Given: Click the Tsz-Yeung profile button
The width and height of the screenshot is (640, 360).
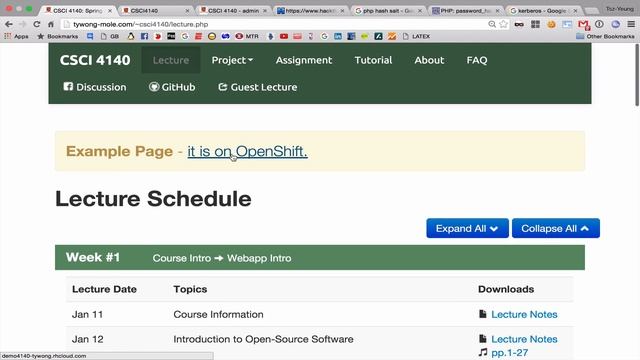Looking at the screenshot, I should [620, 9].
